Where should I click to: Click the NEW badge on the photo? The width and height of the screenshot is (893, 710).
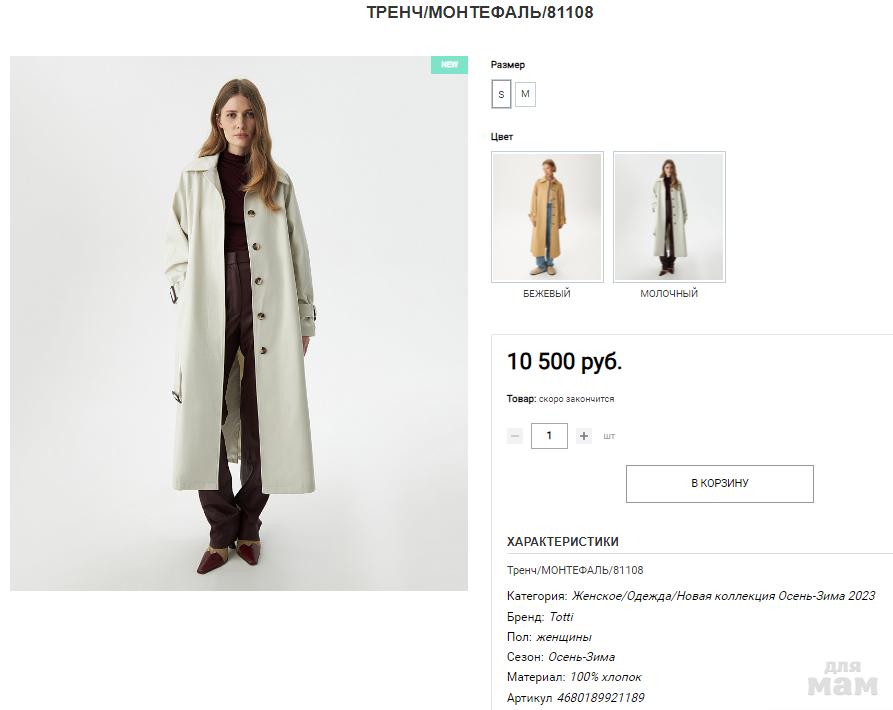tap(449, 65)
